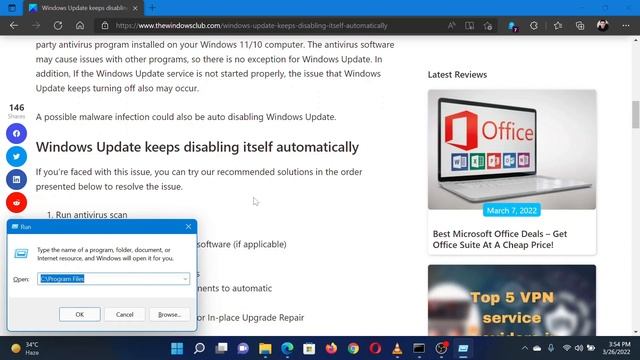Open browser extensions puzzle icon
This screenshot has width=640, height=360.
pos(534,26)
